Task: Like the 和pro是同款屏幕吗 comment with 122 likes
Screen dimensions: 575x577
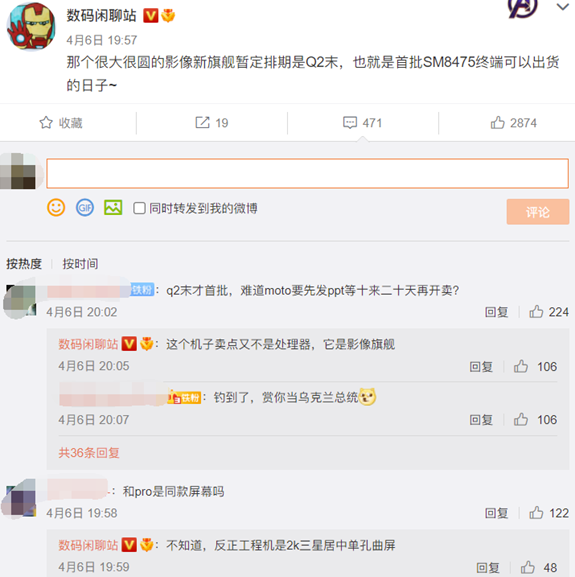Action: (x=549, y=513)
